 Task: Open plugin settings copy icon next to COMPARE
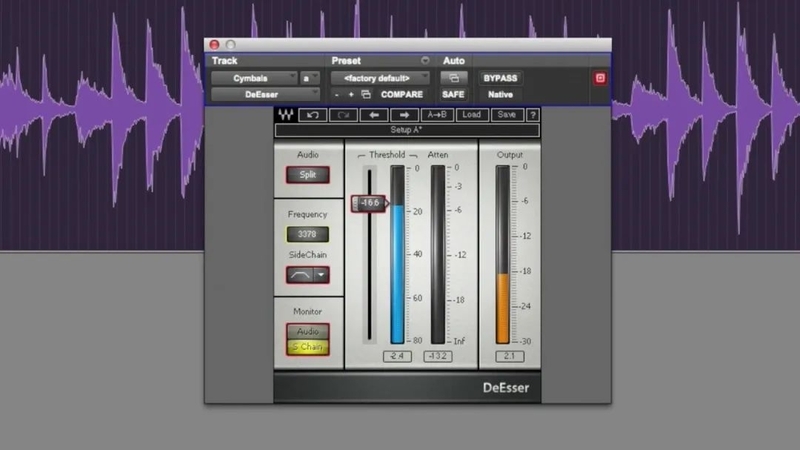point(366,94)
